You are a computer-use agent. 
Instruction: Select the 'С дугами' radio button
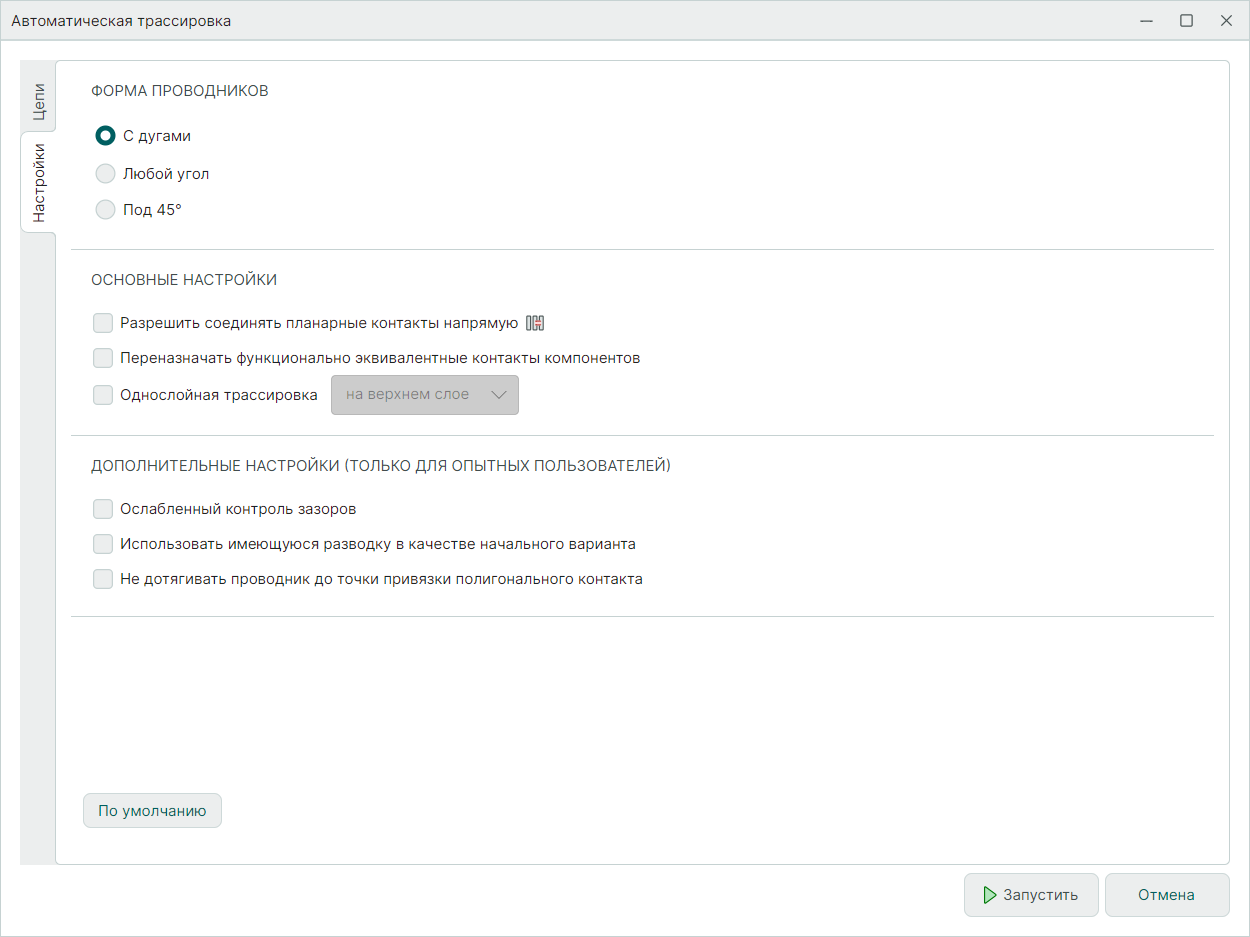105,136
